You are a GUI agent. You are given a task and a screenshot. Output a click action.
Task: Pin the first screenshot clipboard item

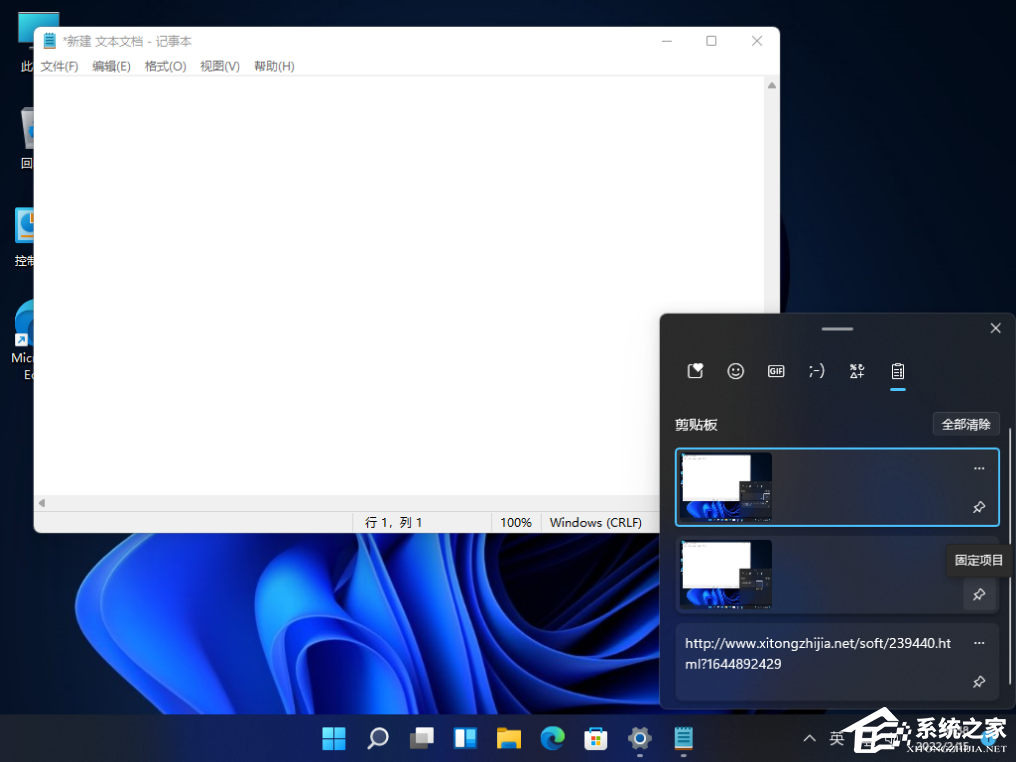point(979,507)
